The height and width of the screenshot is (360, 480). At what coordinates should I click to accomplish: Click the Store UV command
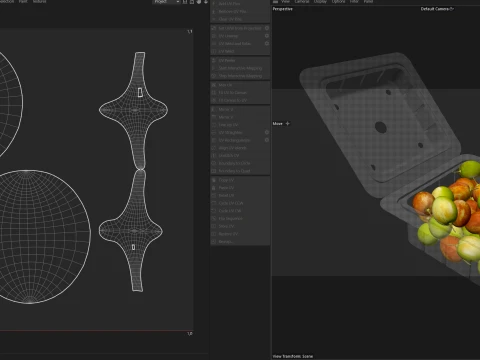tap(228, 226)
